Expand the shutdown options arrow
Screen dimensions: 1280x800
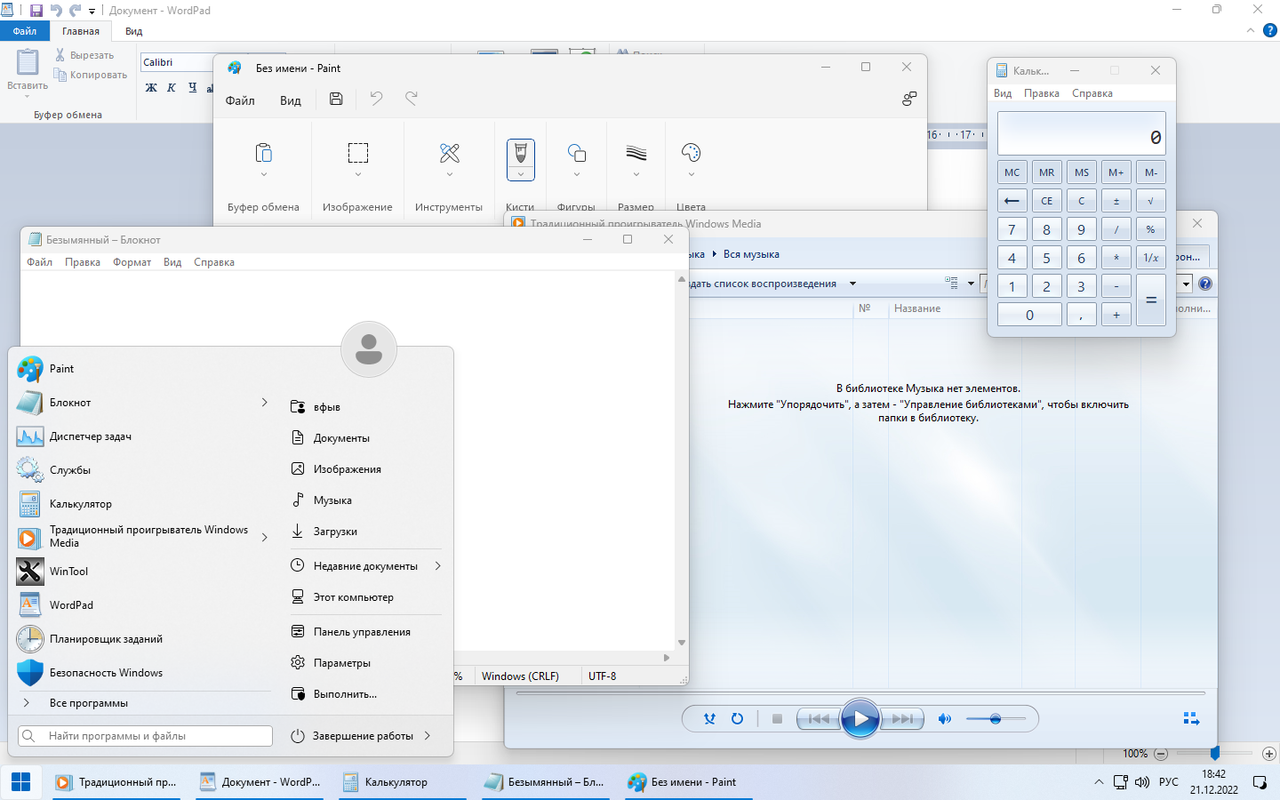coord(427,736)
